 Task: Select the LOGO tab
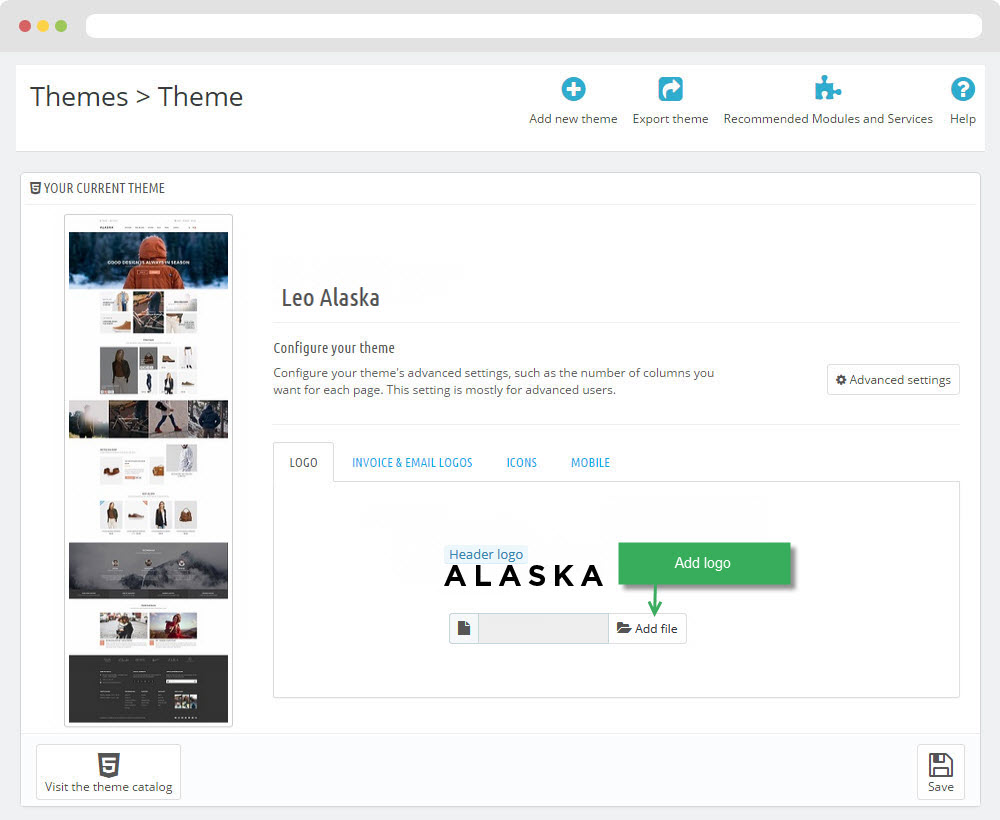tap(303, 462)
